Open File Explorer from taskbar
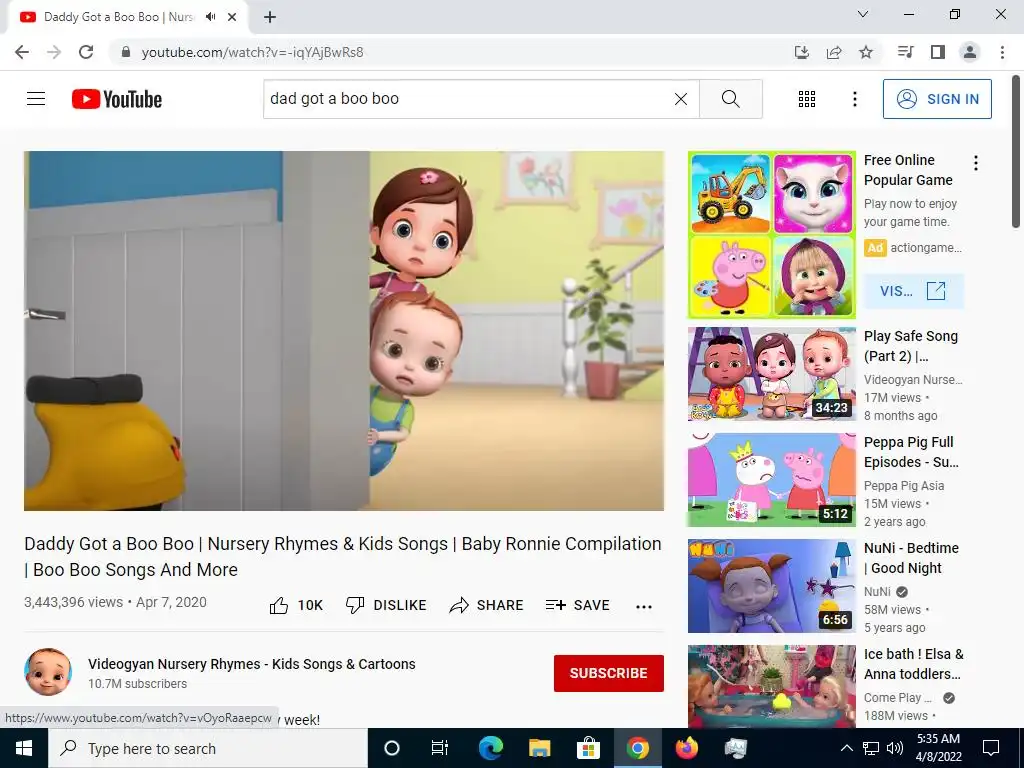 (539, 748)
